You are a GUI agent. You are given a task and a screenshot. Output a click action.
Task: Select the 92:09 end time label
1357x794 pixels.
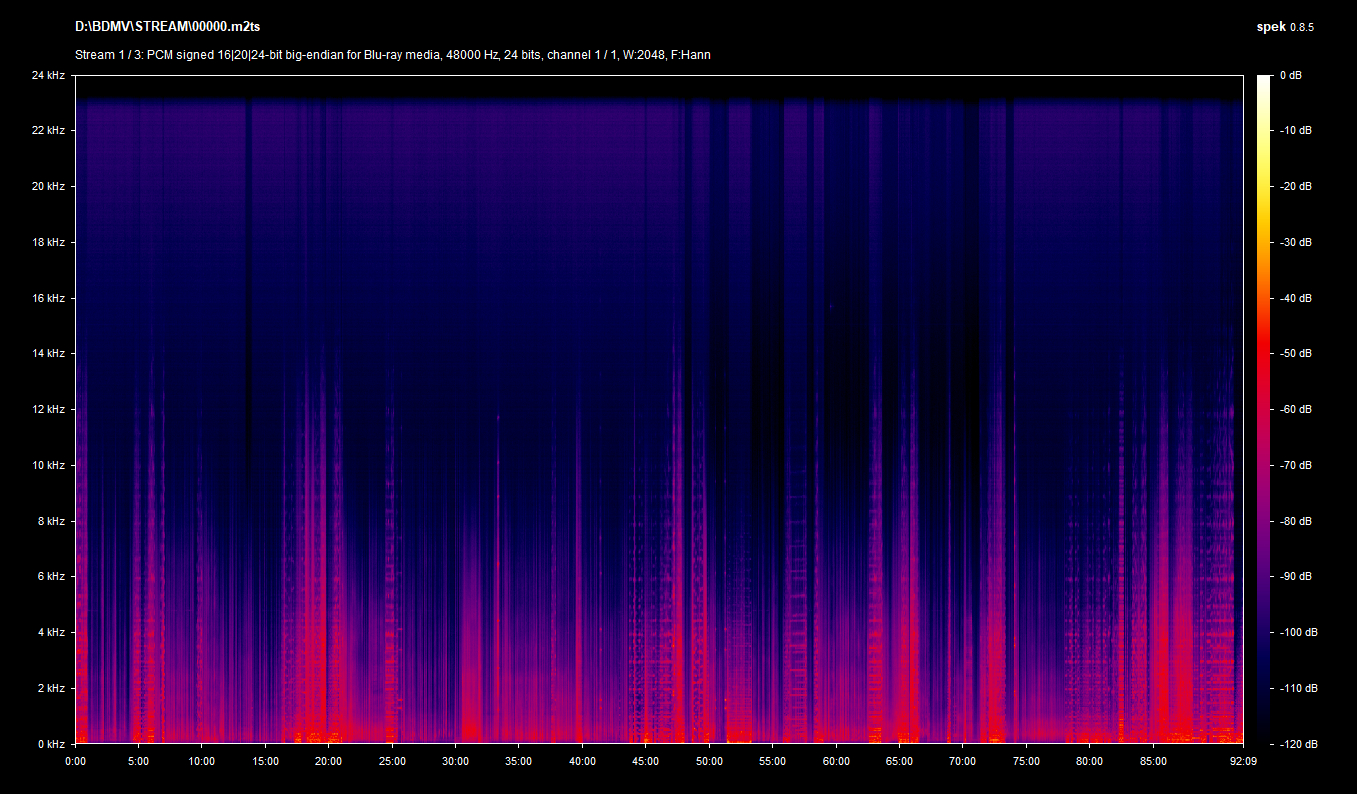click(x=1243, y=761)
